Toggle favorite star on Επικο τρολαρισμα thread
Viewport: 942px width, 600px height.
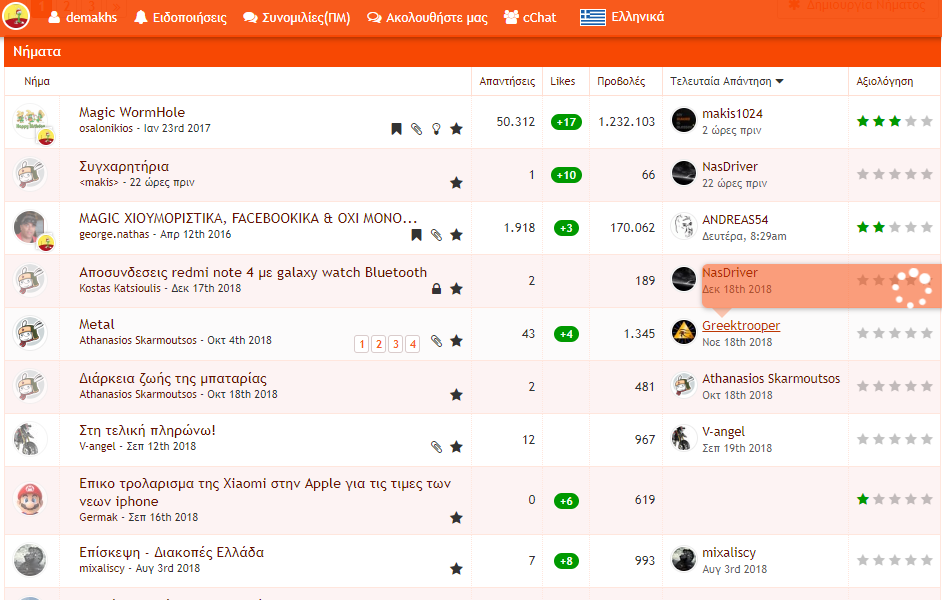[x=457, y=518]
